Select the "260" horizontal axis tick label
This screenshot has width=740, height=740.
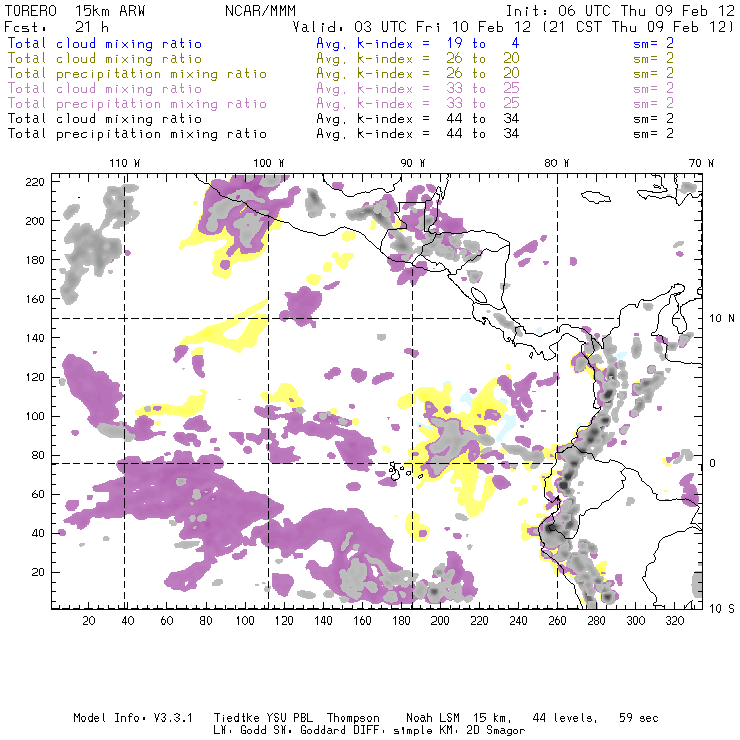[557, 621]
